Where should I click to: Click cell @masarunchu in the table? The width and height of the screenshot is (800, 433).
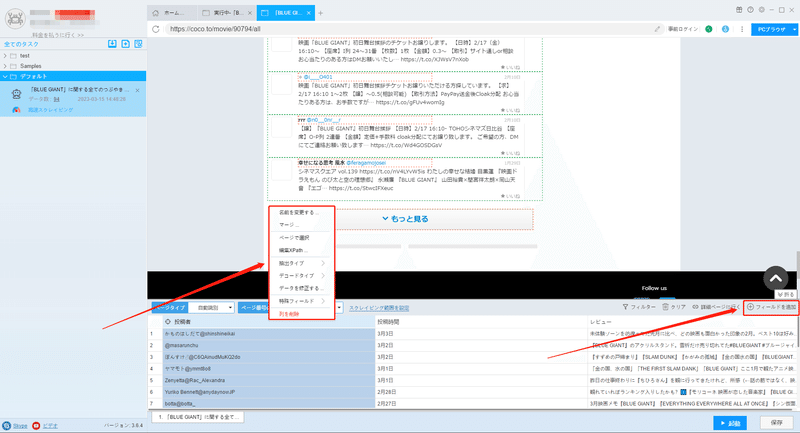[x=269, y=345]
